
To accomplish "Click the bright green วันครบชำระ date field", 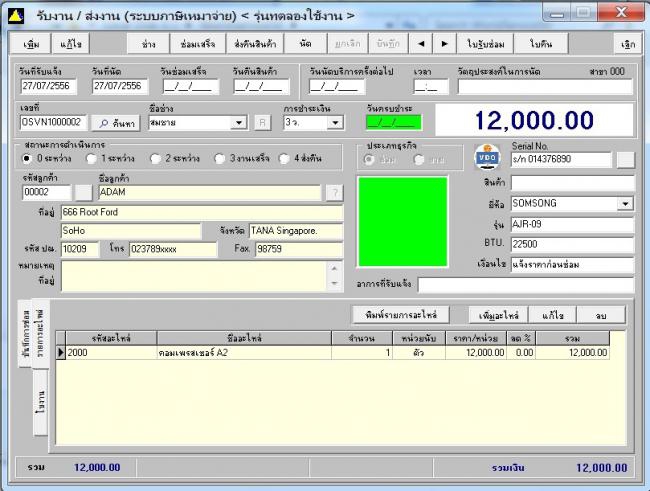I will pos(393,122).
